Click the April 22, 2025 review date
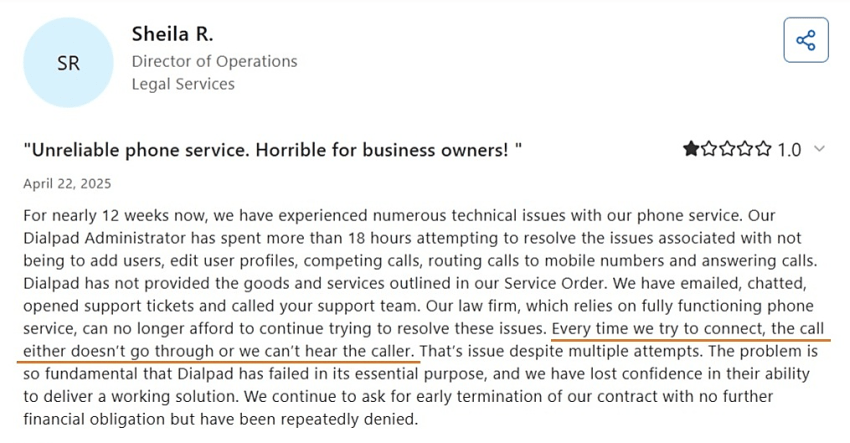850x443 pixels. point(67,184)
